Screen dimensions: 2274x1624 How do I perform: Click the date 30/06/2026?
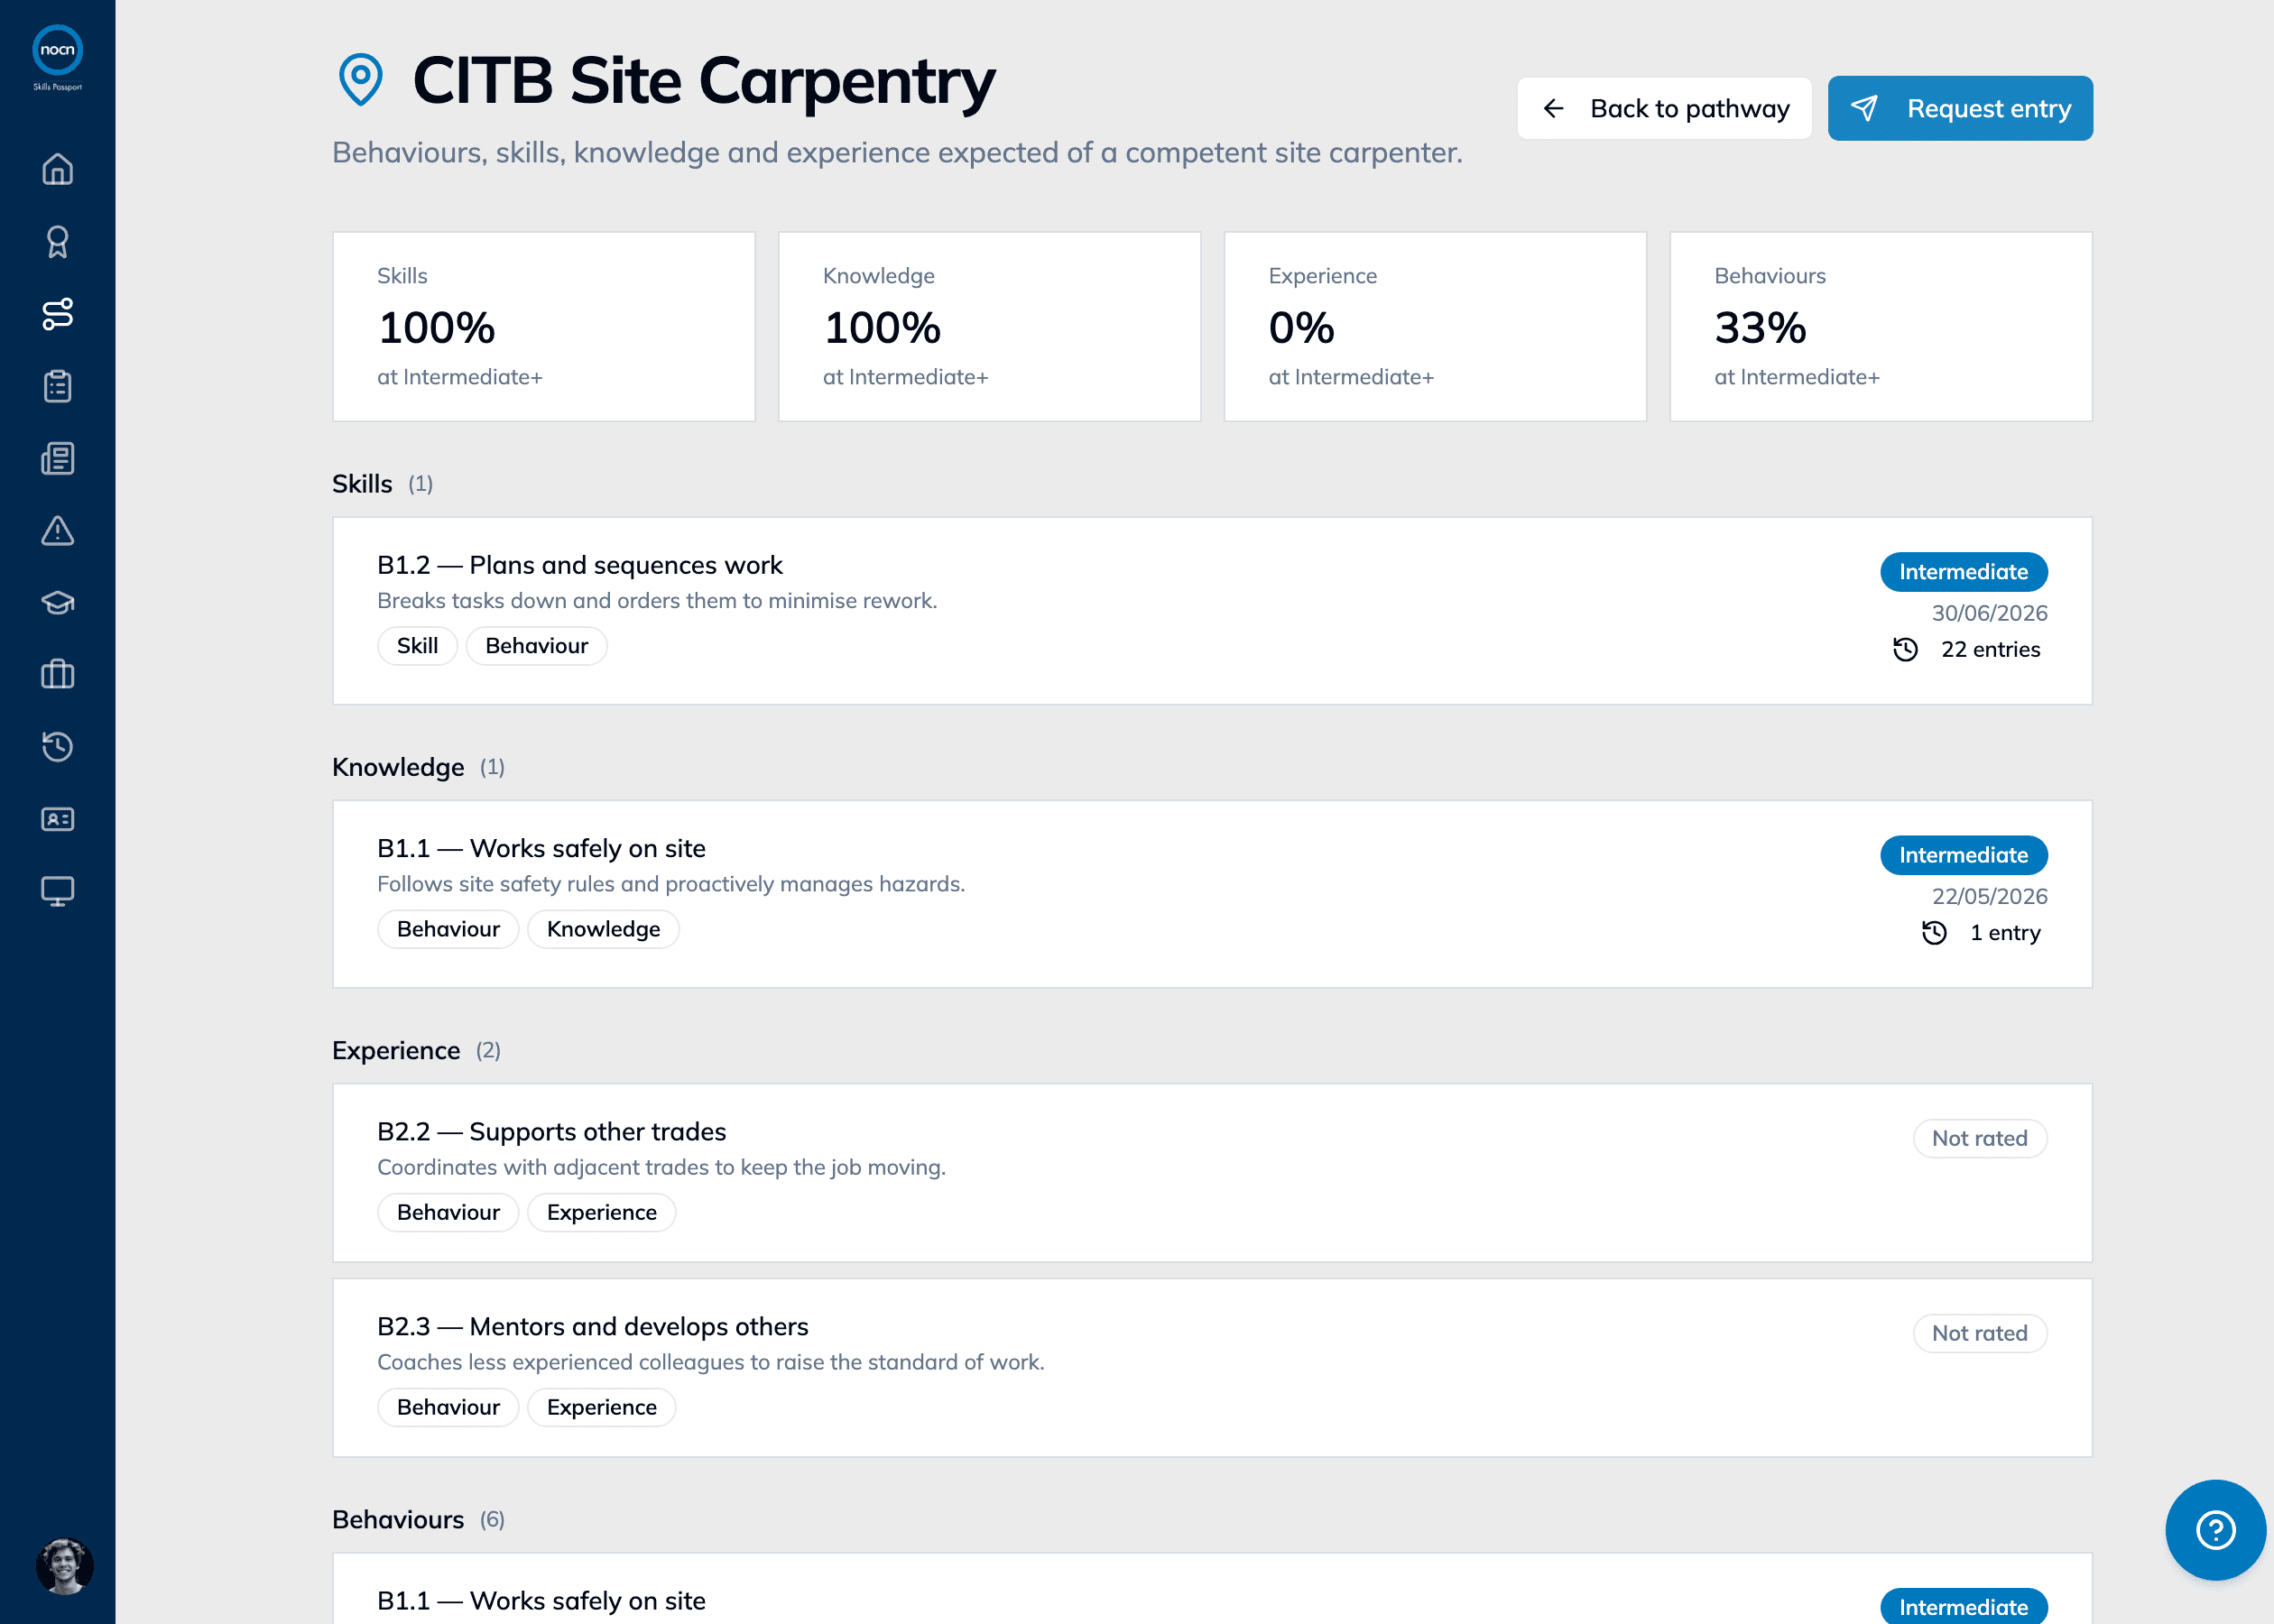click(1989, 613)
